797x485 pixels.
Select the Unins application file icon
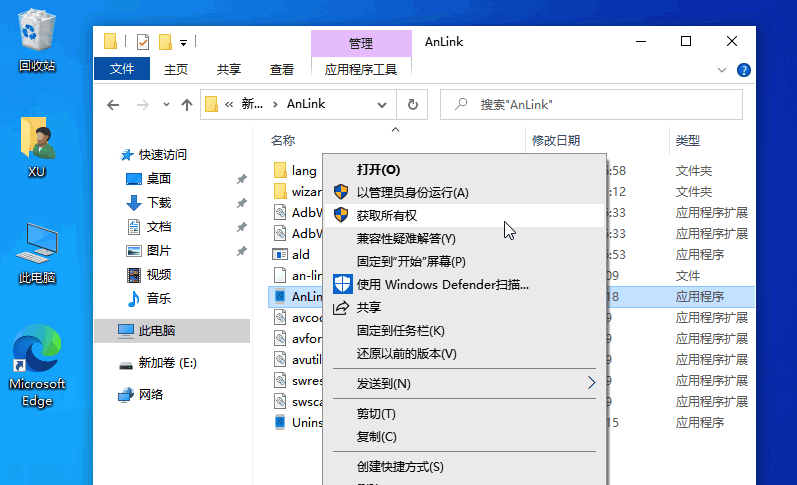(x=280, y=422)
